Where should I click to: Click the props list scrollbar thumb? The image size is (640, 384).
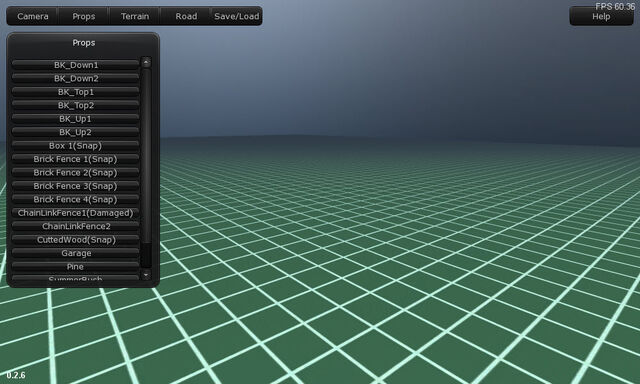[146, 155]
